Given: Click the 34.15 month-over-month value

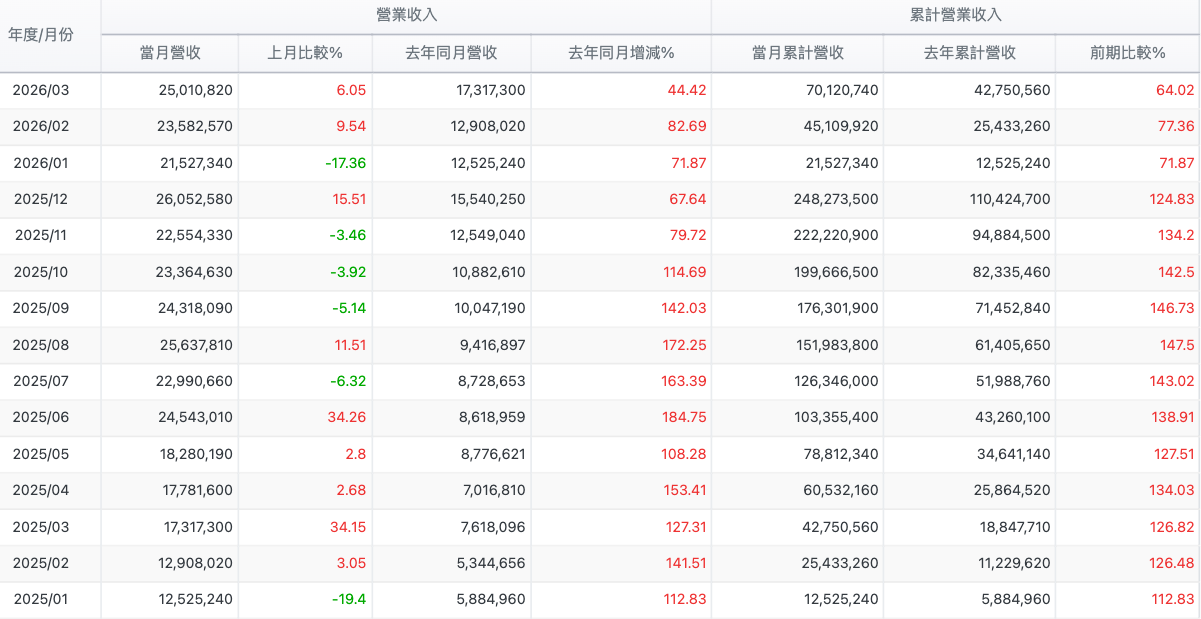Looking at the screenshot, I should tap(348, 527).
